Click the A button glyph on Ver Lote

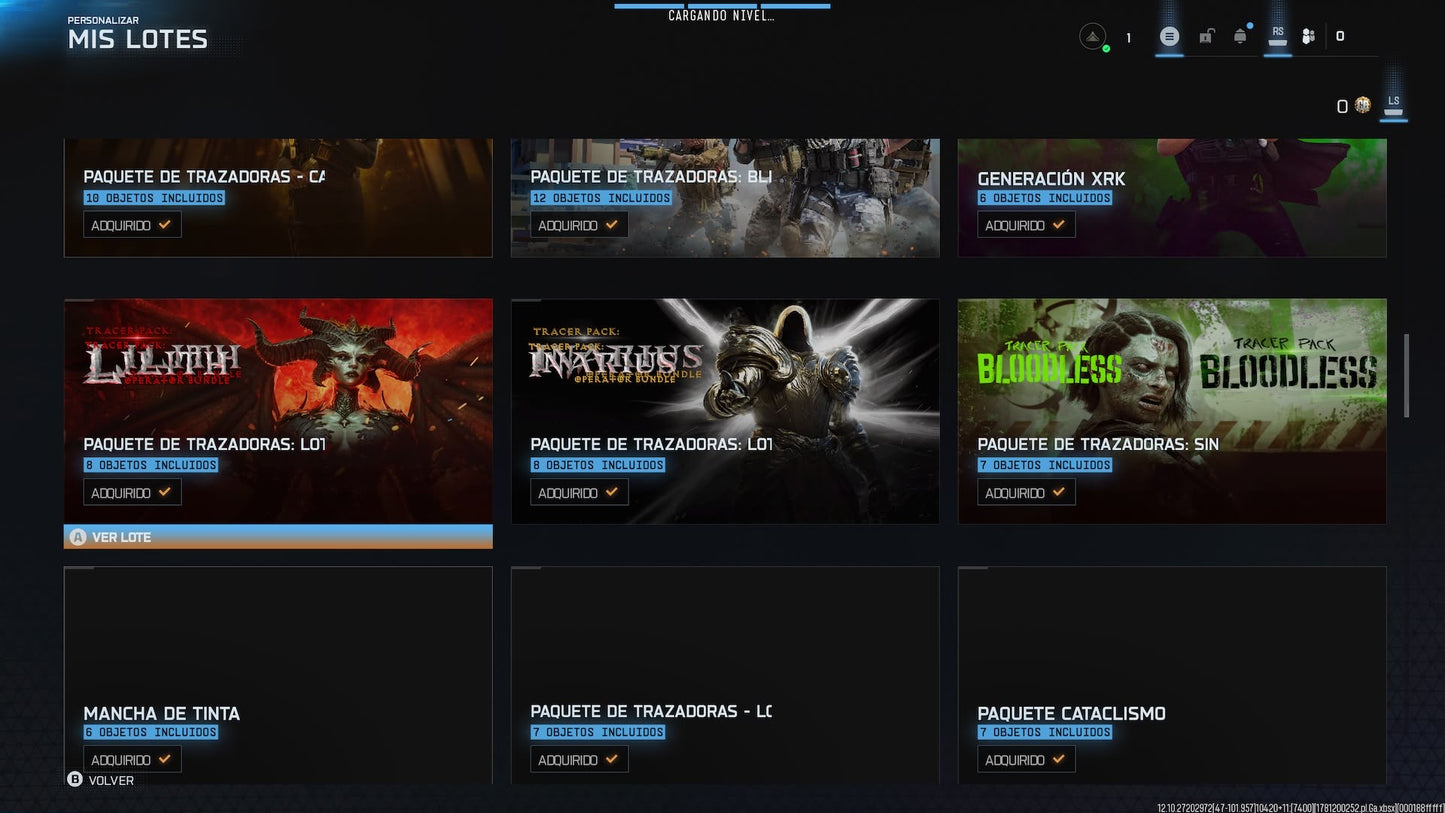[x=78, y=537]
